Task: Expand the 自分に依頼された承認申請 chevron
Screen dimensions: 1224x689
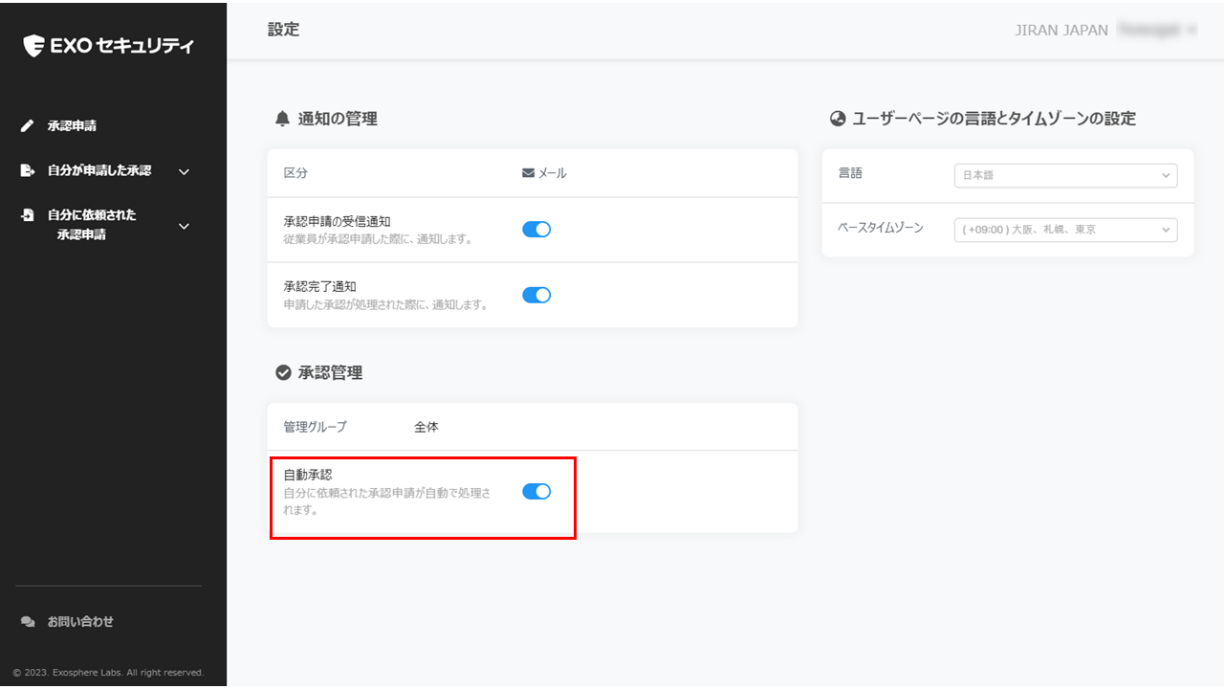Action: (184, 226)
